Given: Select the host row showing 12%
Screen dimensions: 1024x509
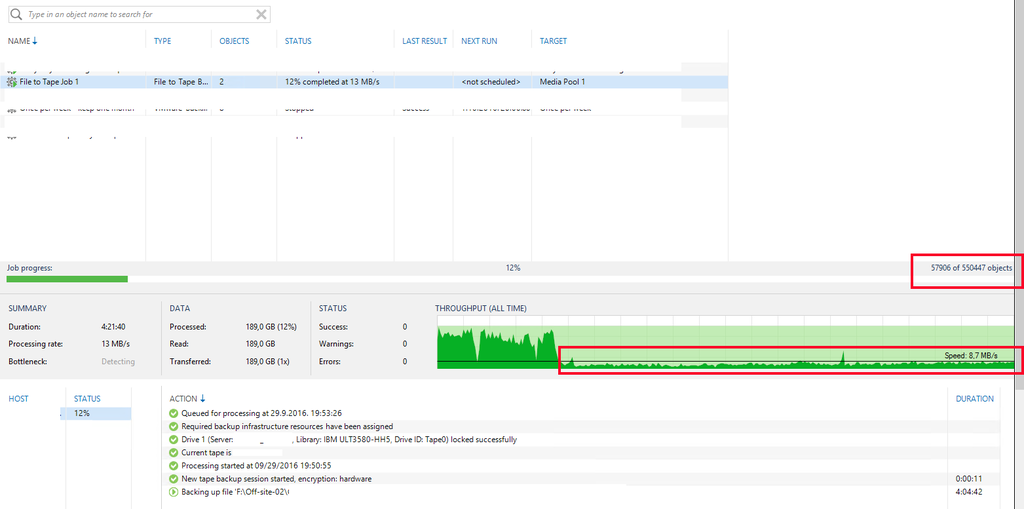Looking at the screenshot, I should click(x=96, y=414).
